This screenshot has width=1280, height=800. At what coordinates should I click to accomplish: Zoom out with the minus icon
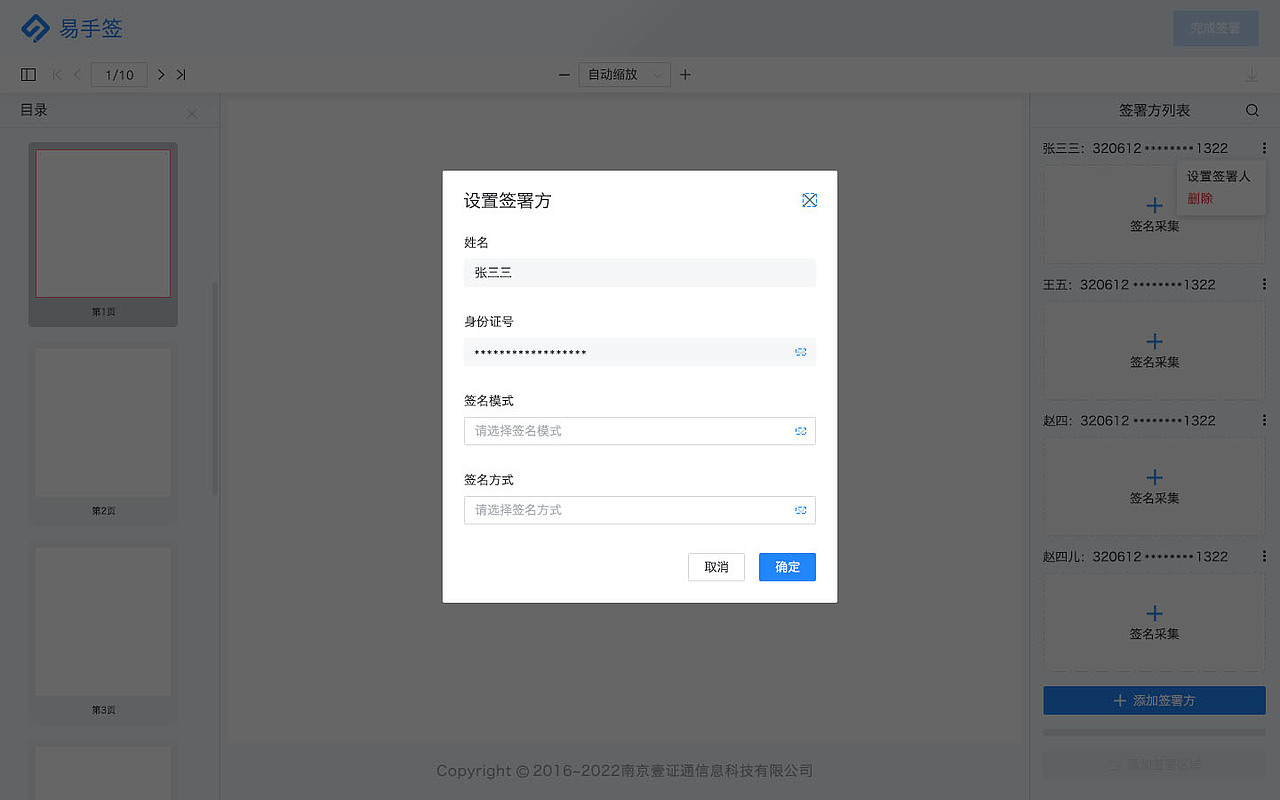564,74
